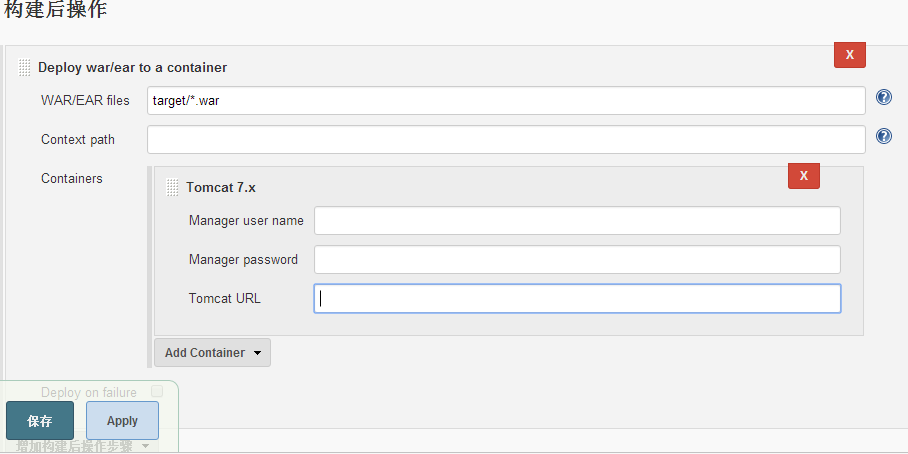Open the add post-build step dropdown

[82, 446]
